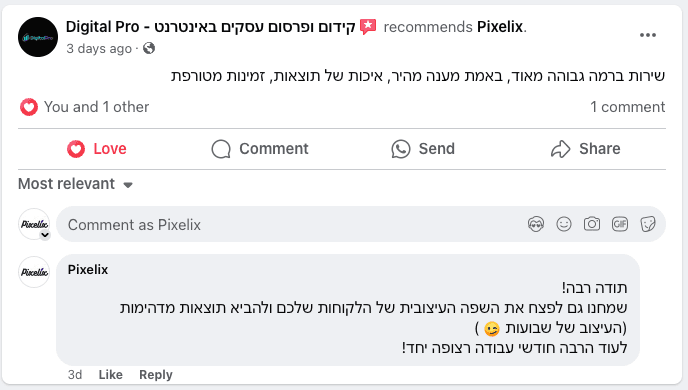The image size is (688, 390).
Task: Open the sticker picker in comment box
Action: pyautogui.click(x=648, y=224)
